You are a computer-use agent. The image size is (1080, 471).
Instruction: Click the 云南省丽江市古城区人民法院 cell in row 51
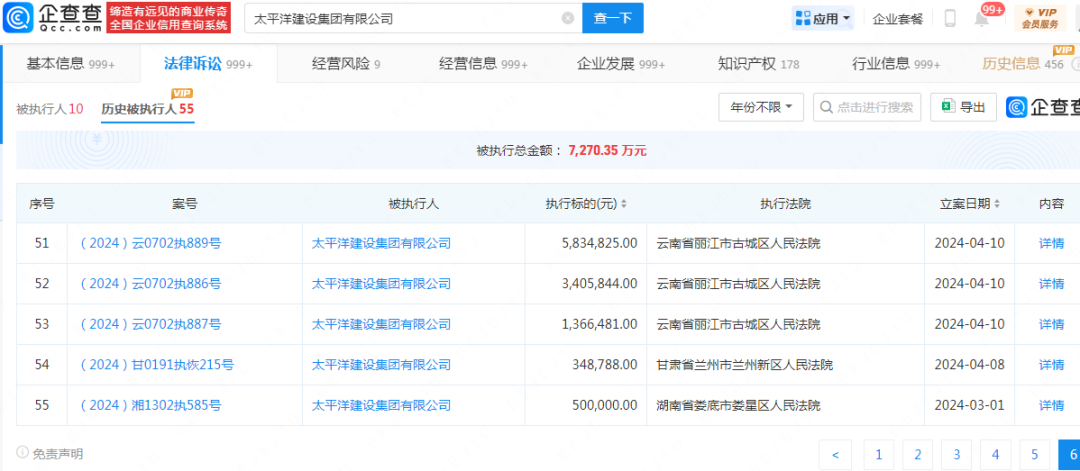coord(785,242)
